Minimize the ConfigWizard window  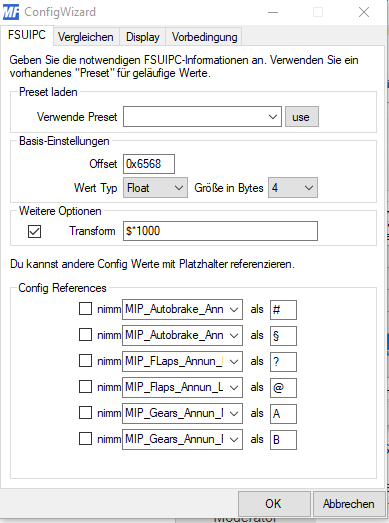click(x=273, y=12)
